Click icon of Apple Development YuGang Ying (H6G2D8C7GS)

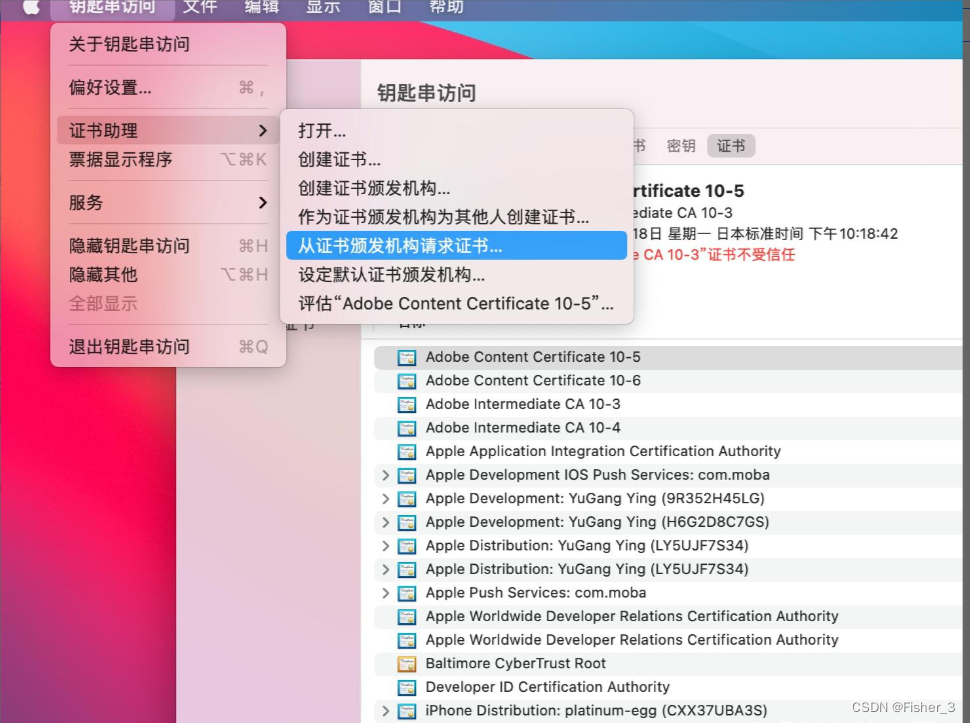406,522
